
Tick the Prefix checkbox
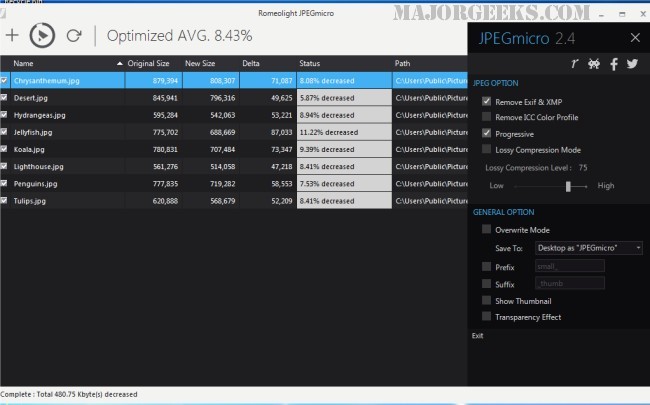[x=486, y=266]
